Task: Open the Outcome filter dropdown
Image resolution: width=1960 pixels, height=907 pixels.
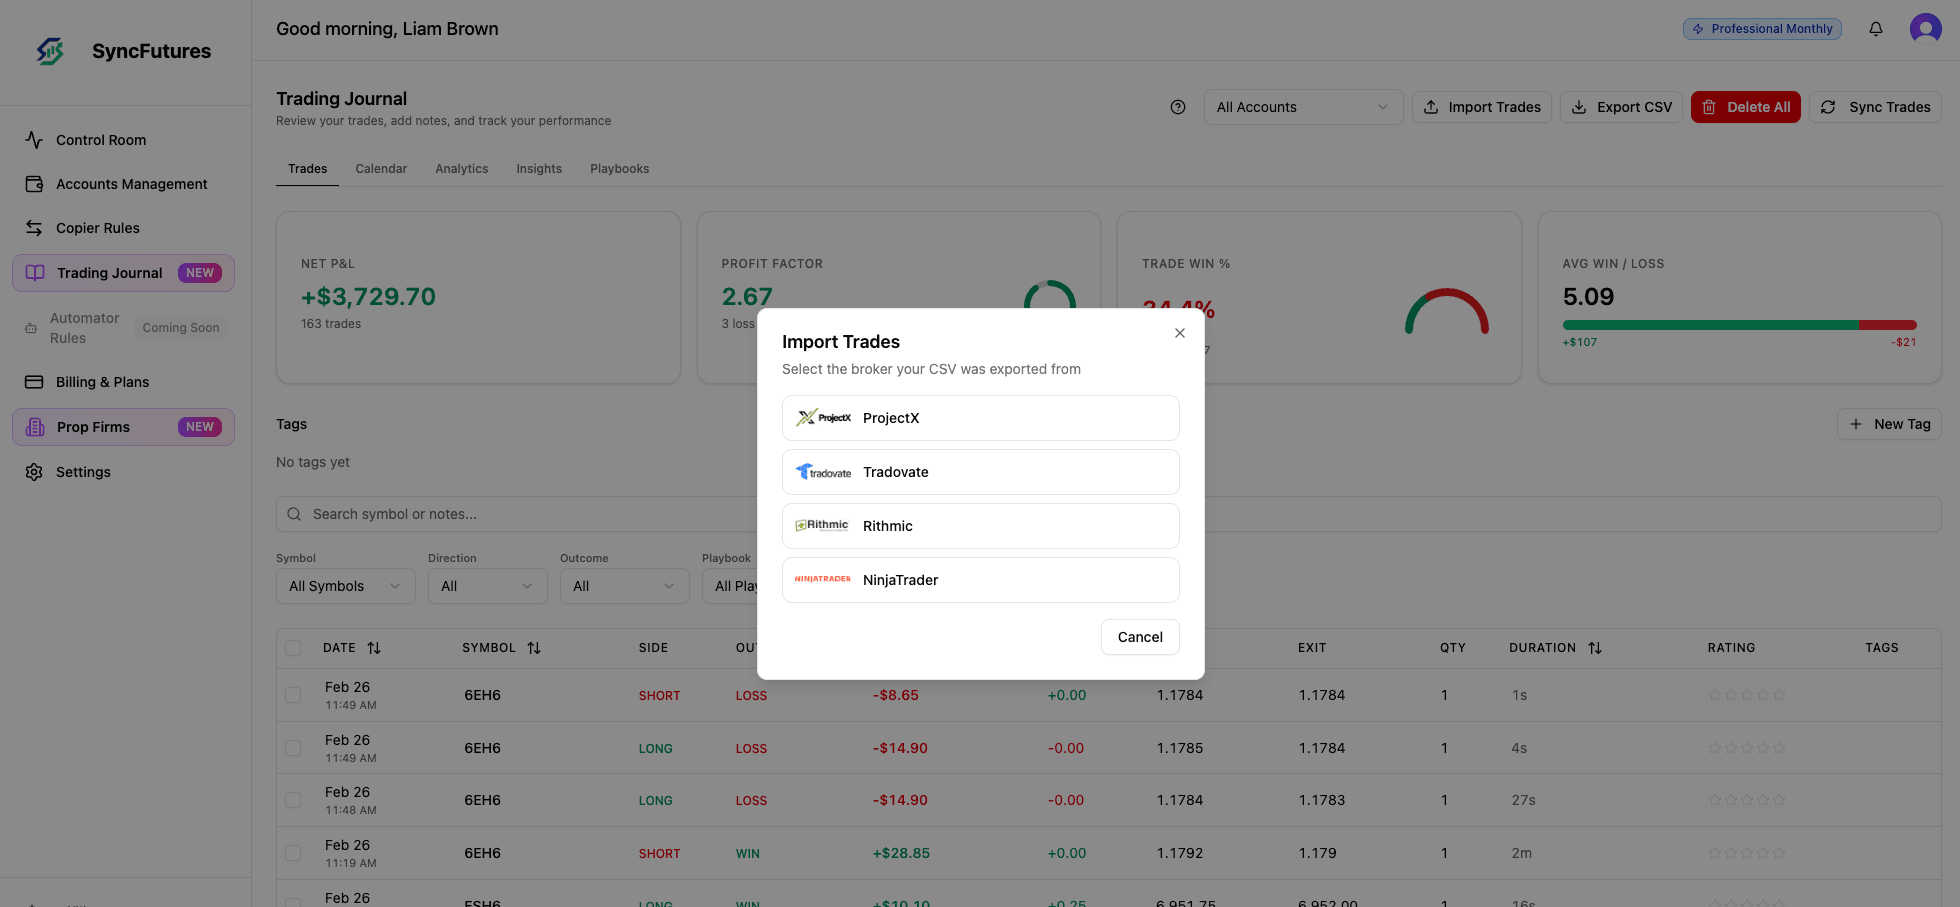Action: 624,586
